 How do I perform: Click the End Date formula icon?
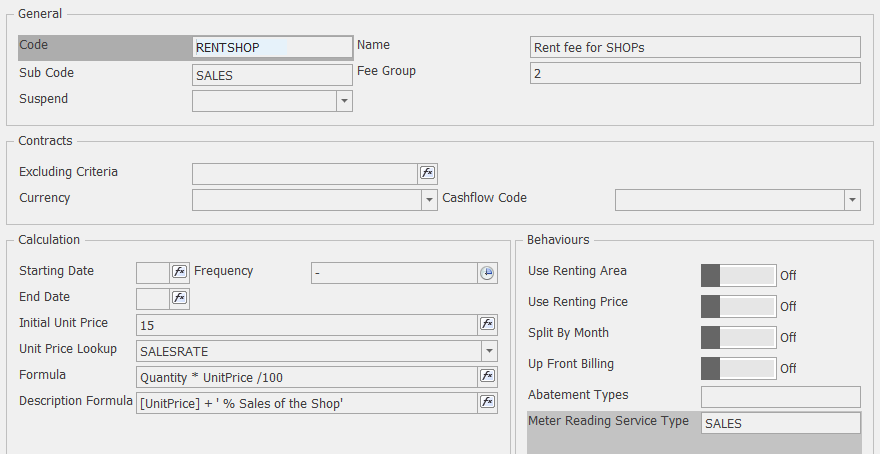click(179, 298)
